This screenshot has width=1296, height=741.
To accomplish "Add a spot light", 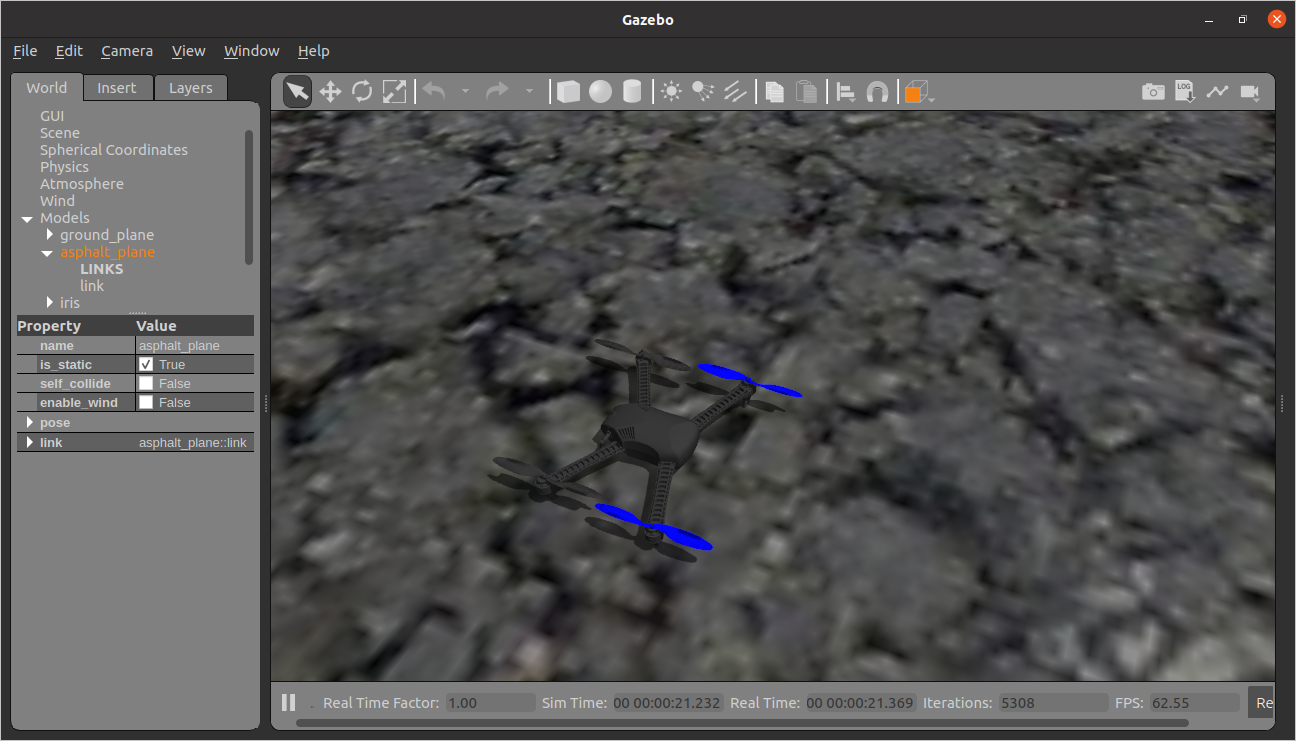I will (x=703, y=92).
